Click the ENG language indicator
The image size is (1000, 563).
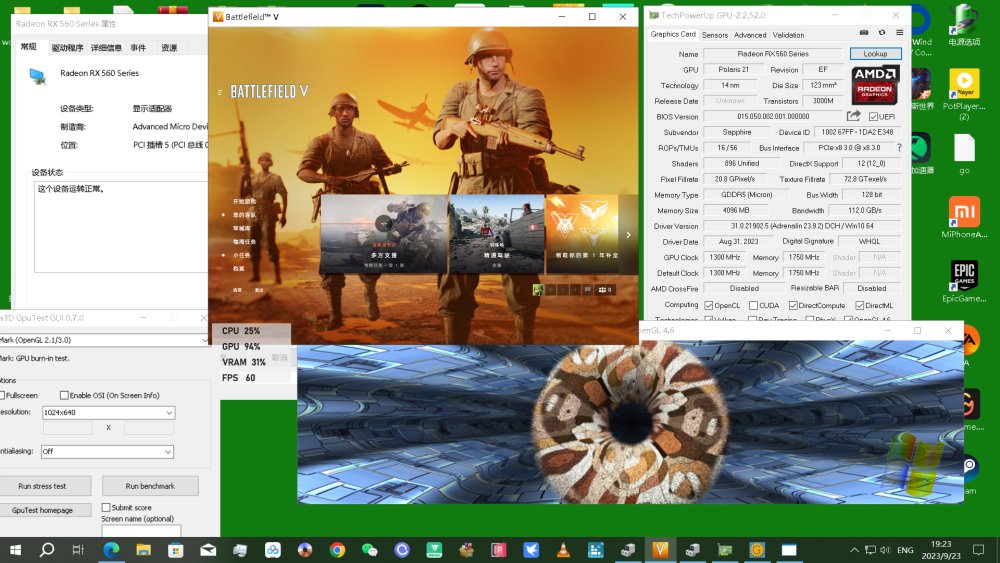pyautogui.click(x=905, y=550)
